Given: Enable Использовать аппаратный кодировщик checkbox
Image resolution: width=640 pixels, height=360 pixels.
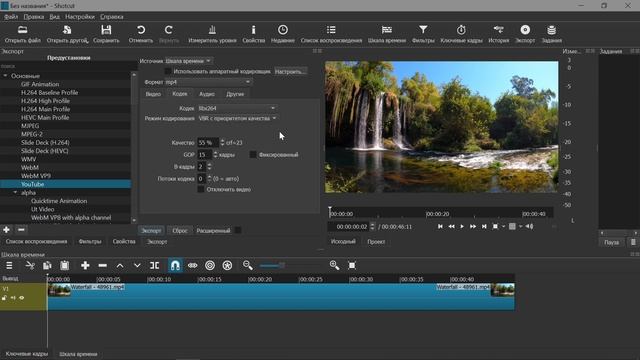Looking at the screenshot, I should 168,71.
